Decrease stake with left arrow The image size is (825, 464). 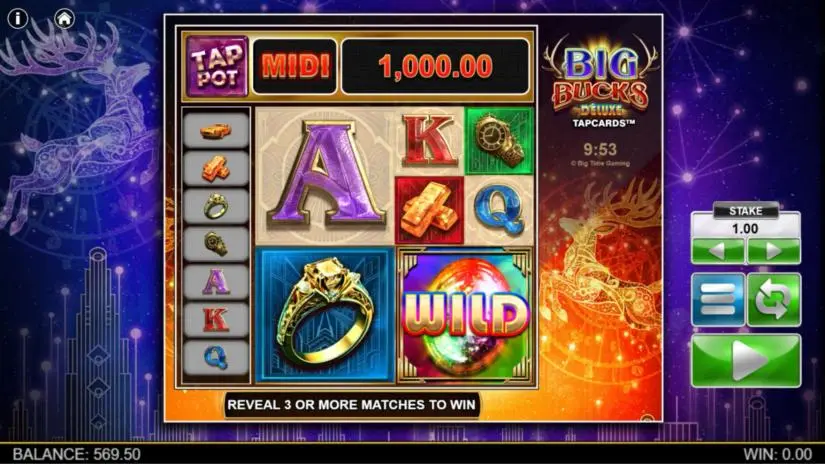[x=718, y=251]
